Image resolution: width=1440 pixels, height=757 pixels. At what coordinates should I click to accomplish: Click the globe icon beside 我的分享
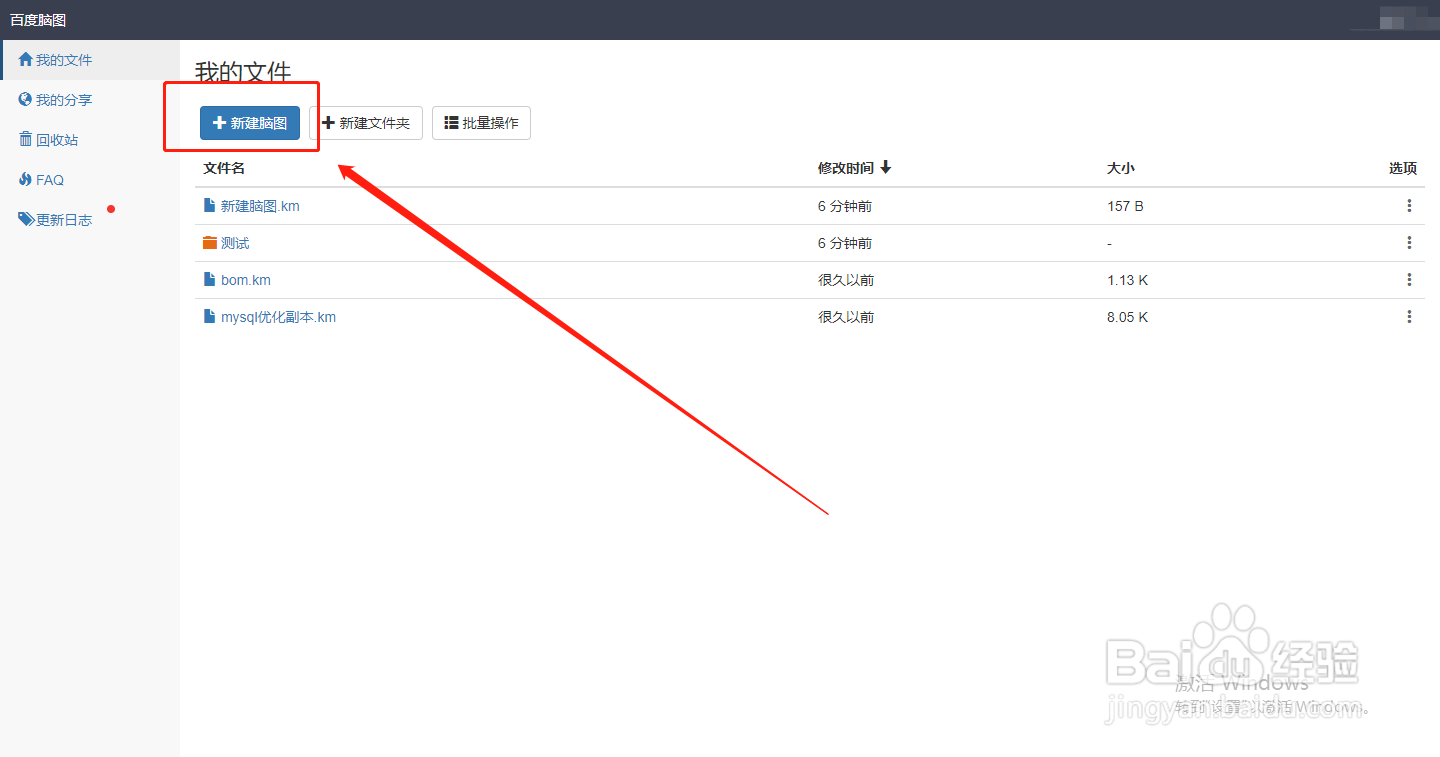(x=26, y=99)
